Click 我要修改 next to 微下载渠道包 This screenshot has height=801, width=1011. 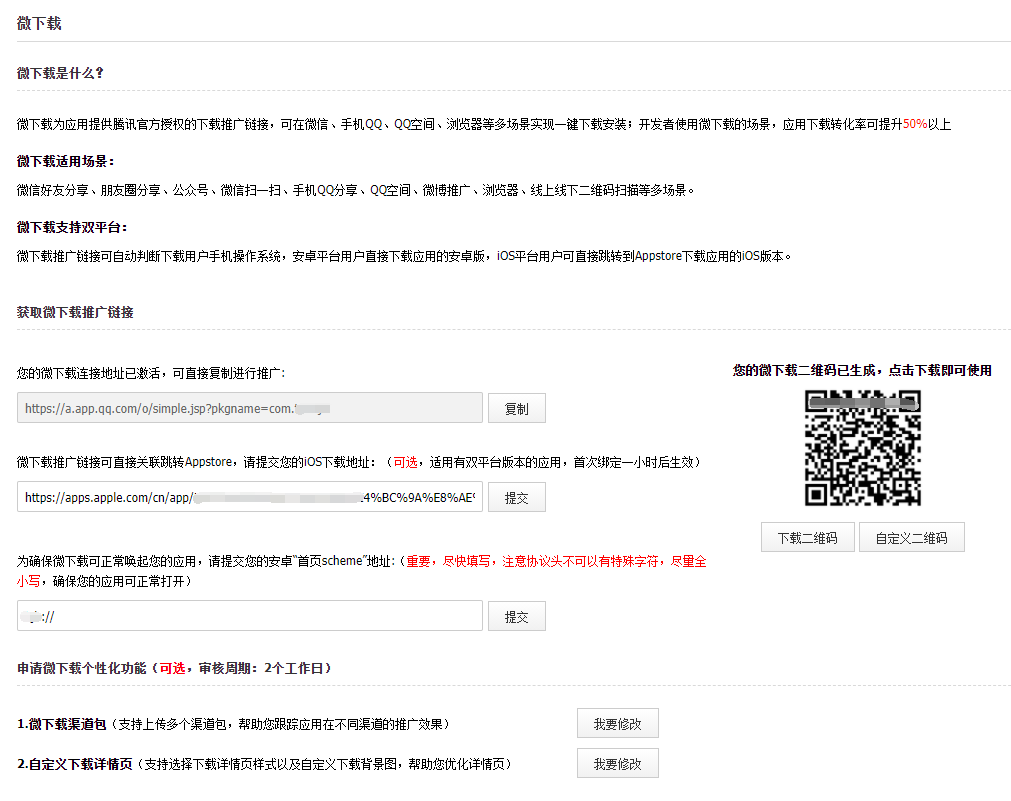(x=618, y=722)
